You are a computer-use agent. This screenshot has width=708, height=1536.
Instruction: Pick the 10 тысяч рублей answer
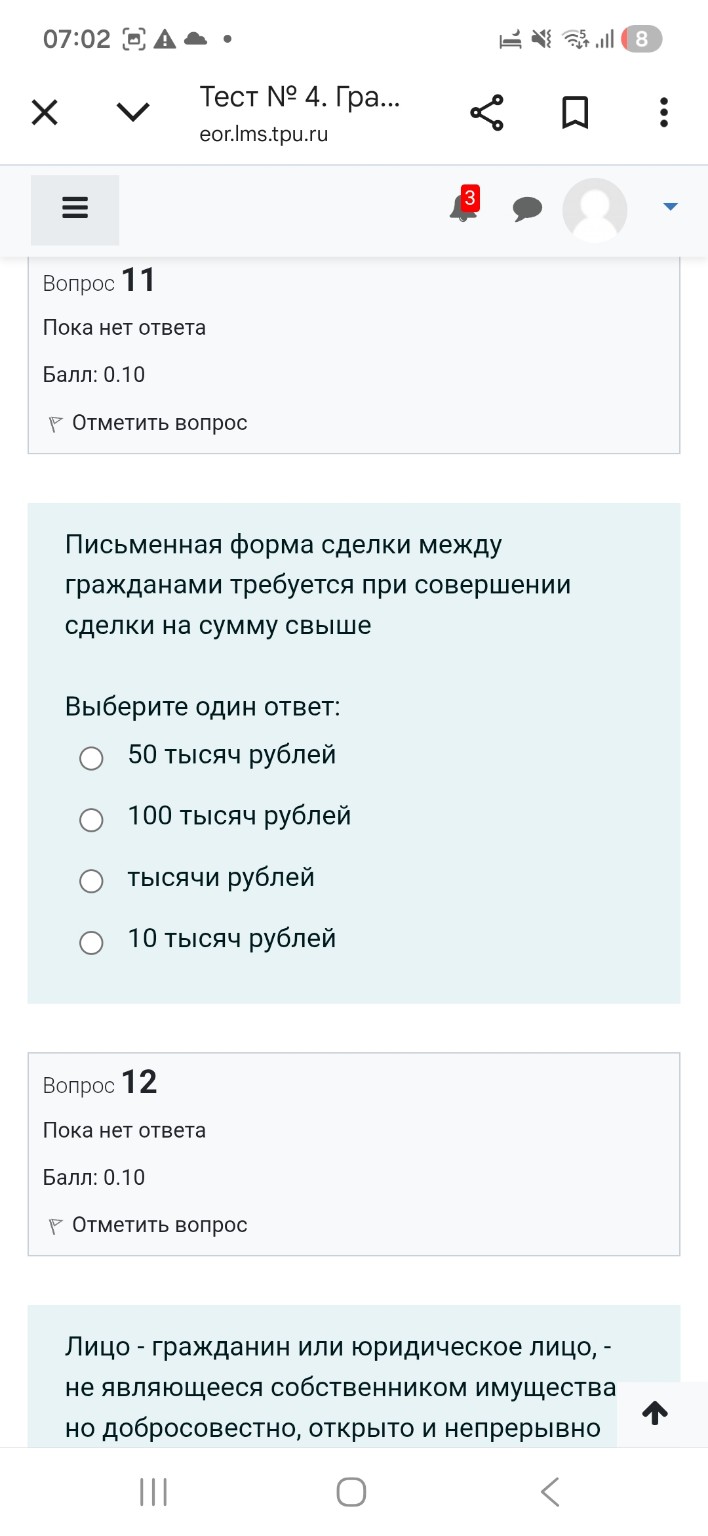pos(91,942)
